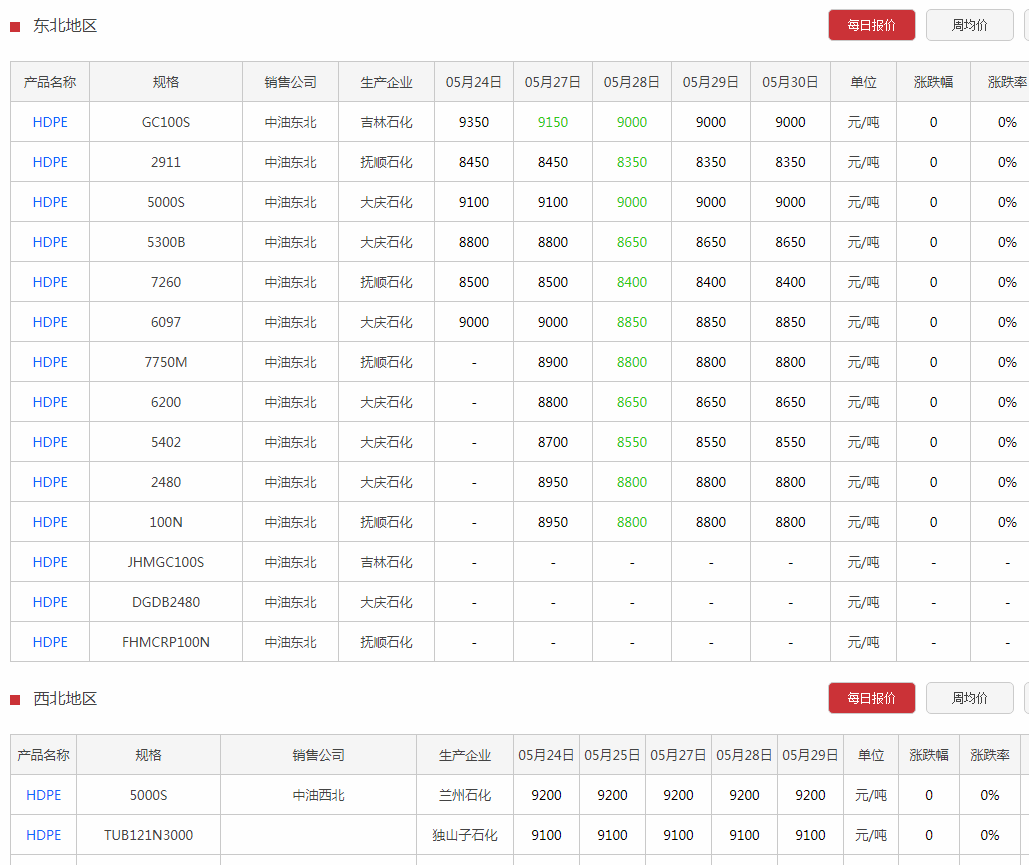Click 每日报价 tab in 东北地区 section
Screen dimensions: 1029x865
[872, 25]
